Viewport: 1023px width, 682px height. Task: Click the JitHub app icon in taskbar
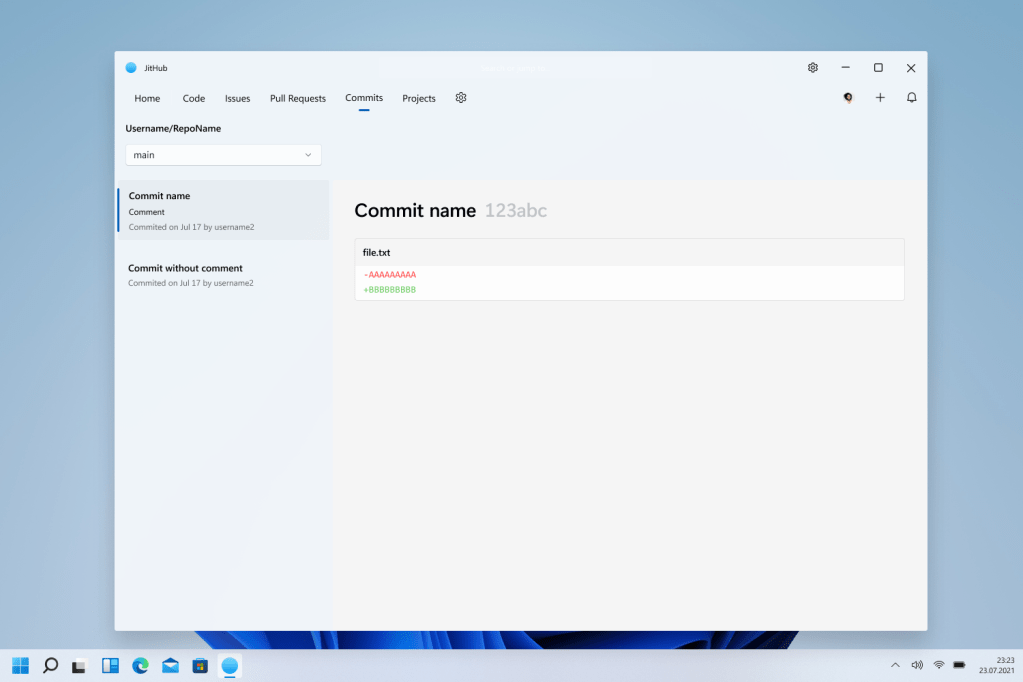(x=230, y=665)
